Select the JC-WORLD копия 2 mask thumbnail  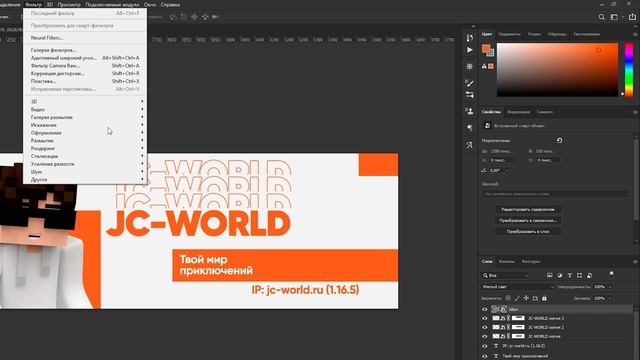coord(518,327)
